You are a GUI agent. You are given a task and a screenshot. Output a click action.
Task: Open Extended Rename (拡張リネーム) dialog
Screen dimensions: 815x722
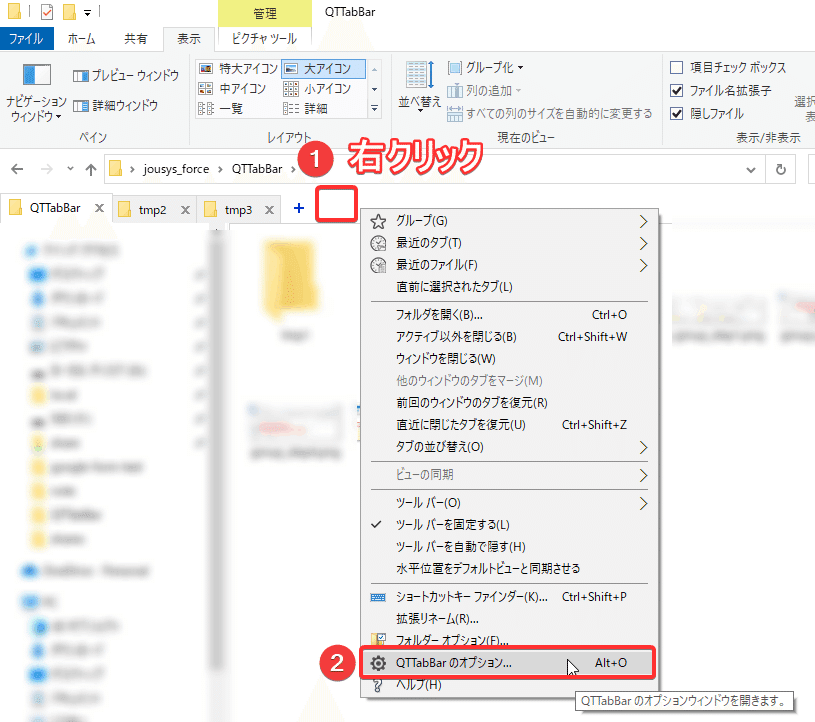tap(508, 619)
